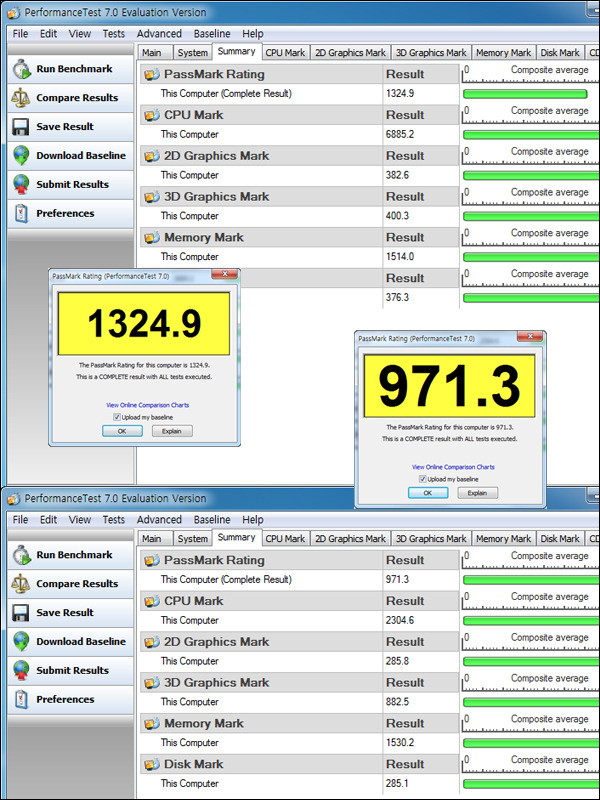
Task: Close the 1324.9 PassMark Rating dialog
Action: [224, 274]
